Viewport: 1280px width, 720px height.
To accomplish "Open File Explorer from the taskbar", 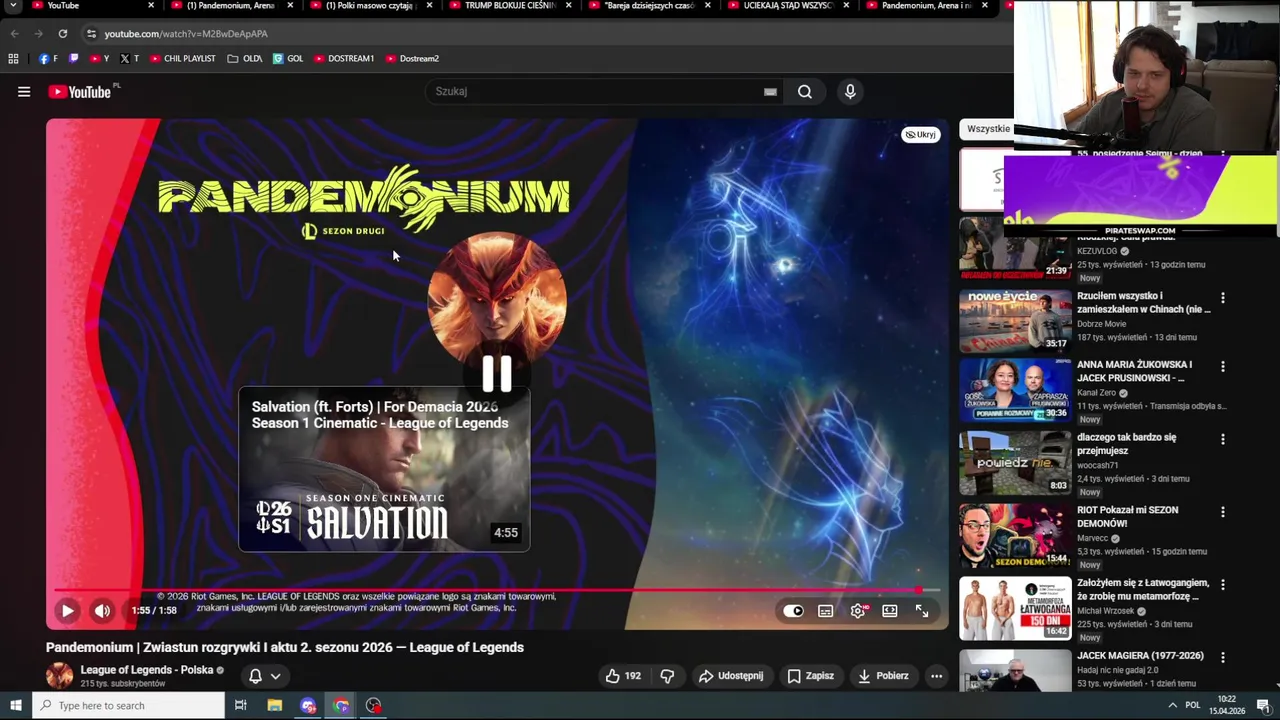I will [x=275, y=706].
